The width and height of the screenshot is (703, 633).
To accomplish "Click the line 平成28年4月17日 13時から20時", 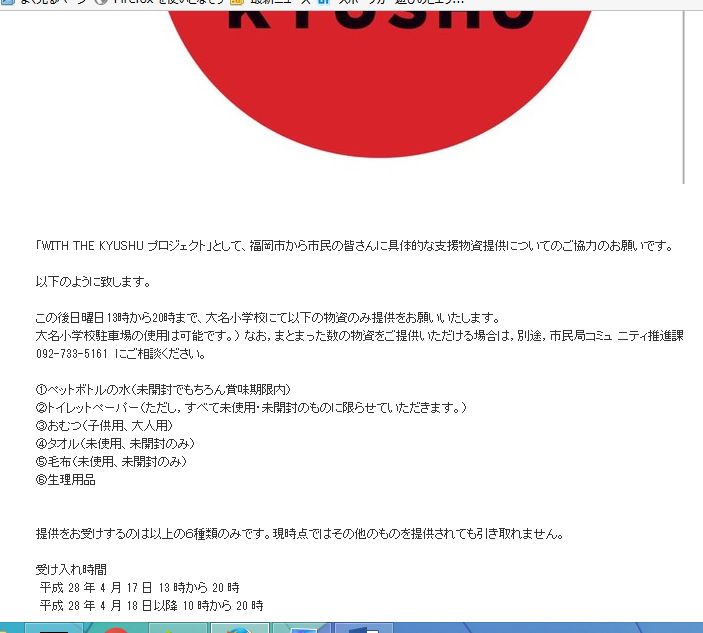I will click(139, 587).
